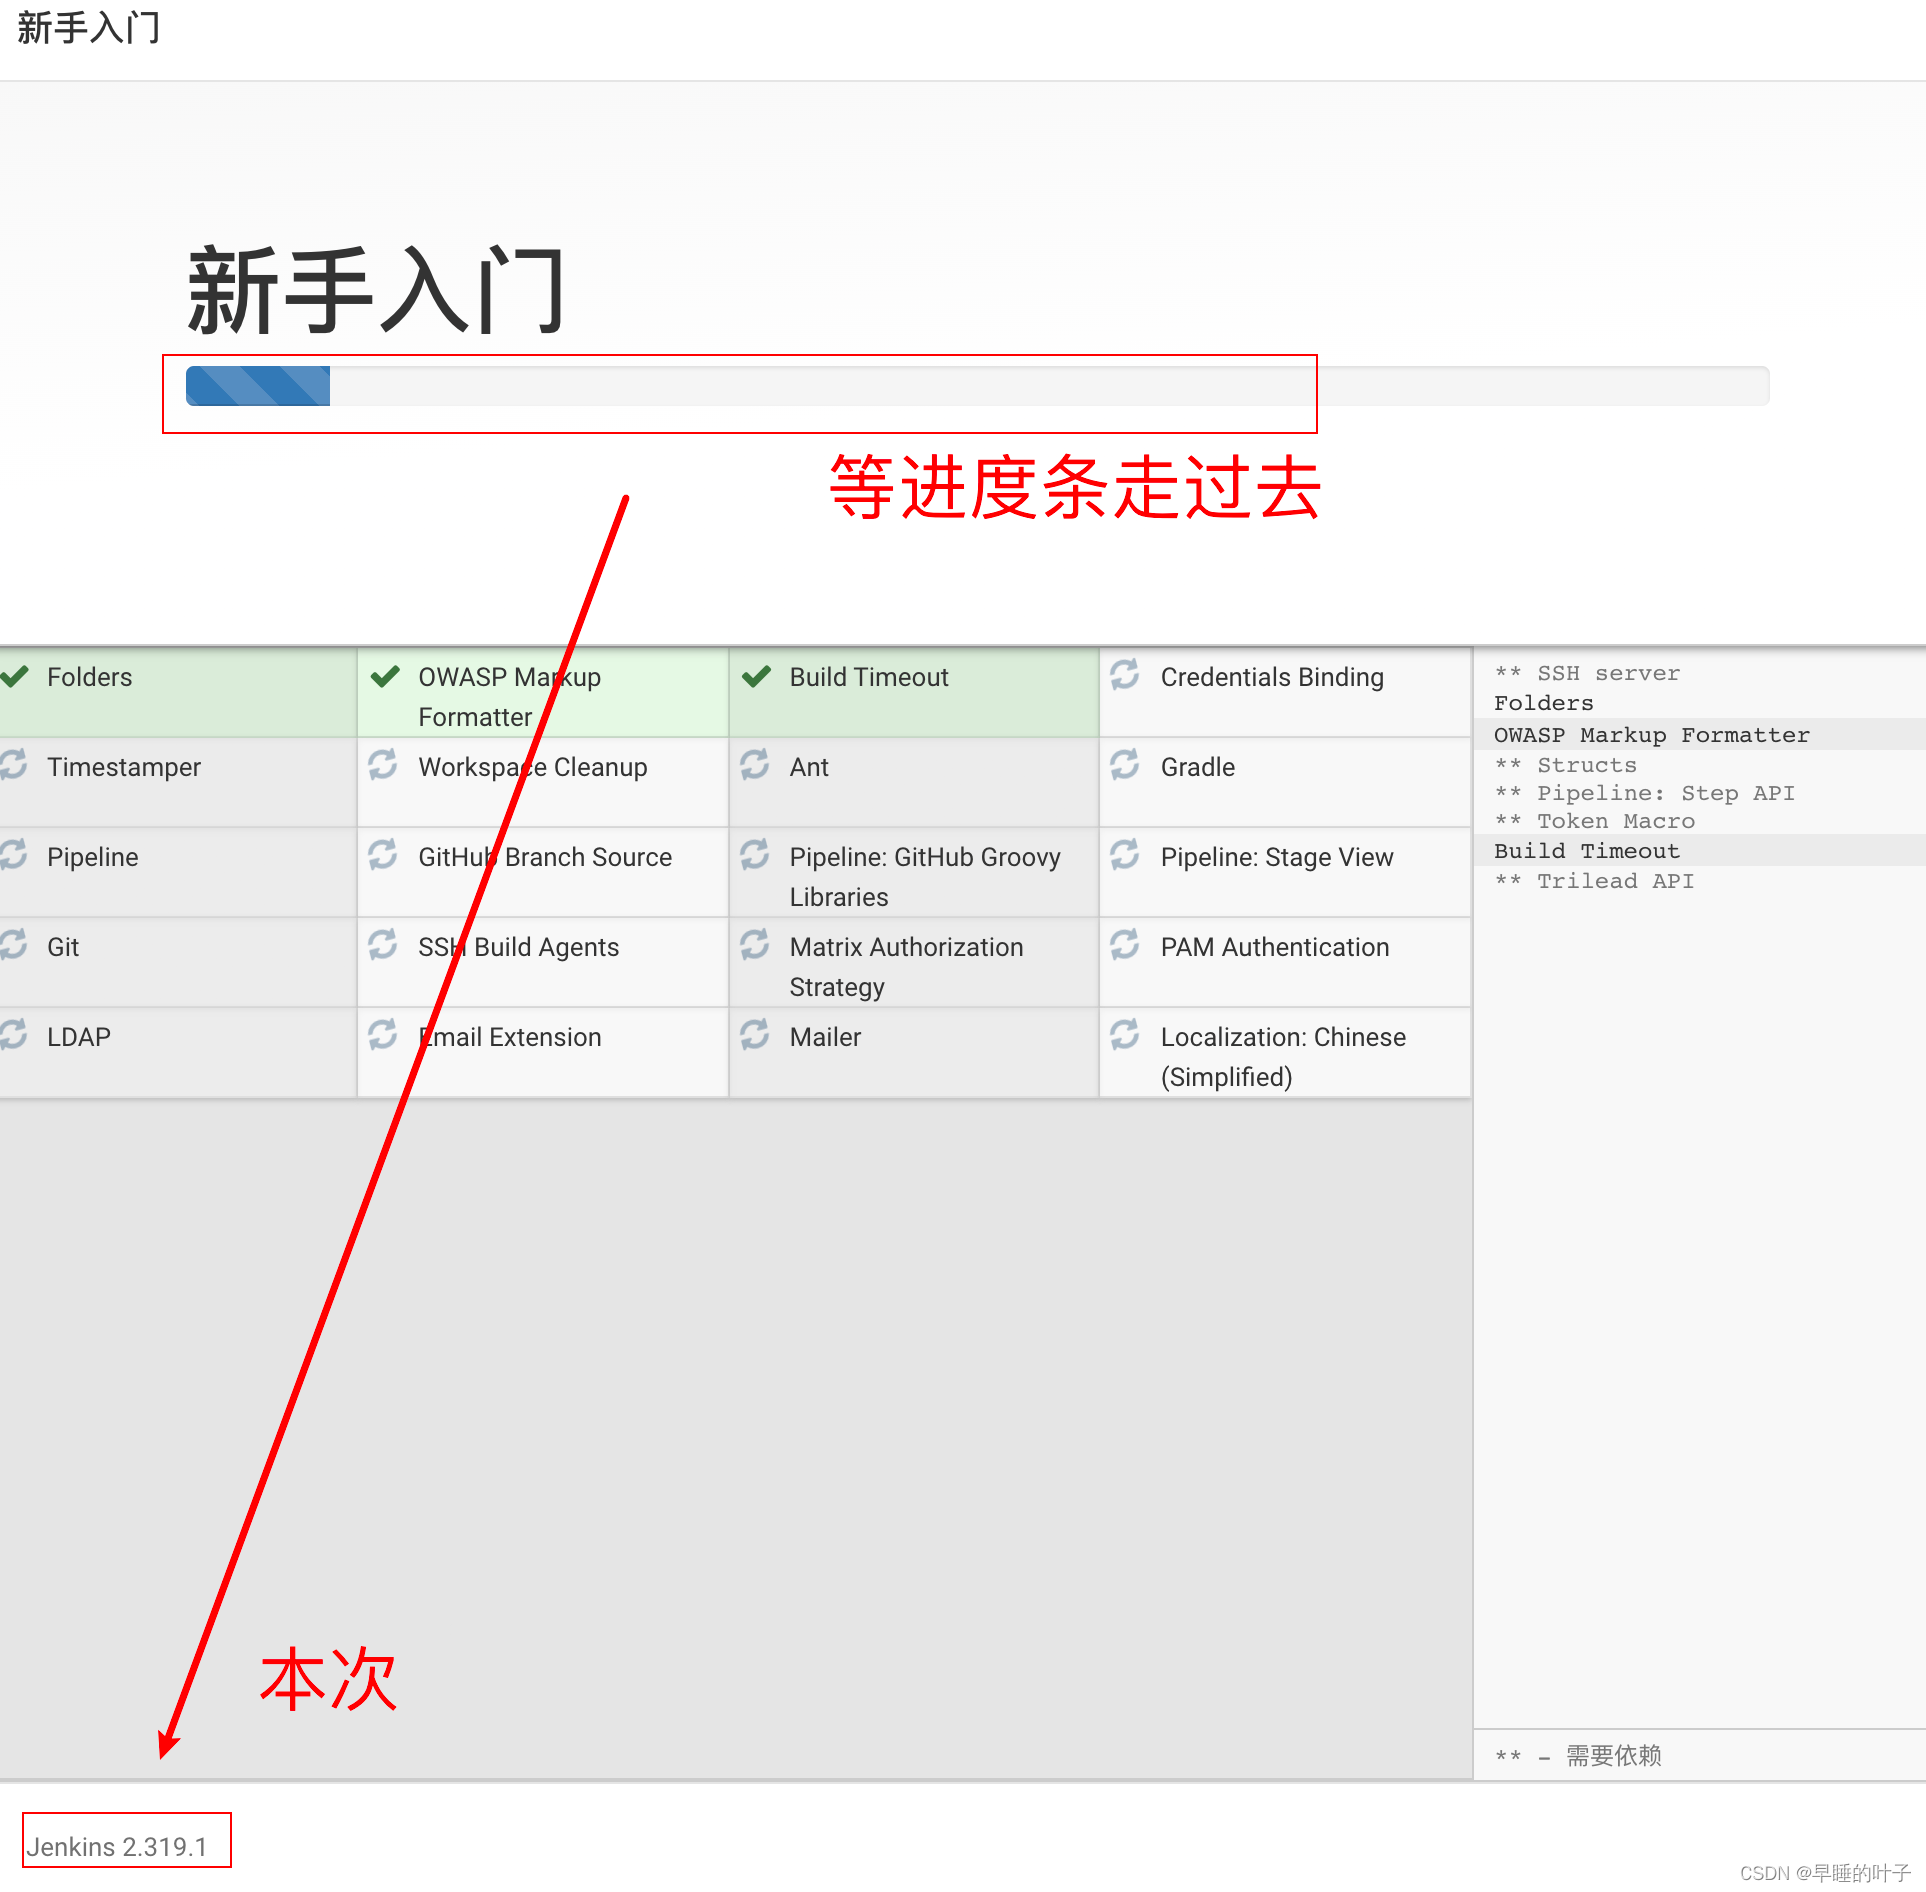
Task: Click the loading icon beside Ant
Action: (755, 765)
